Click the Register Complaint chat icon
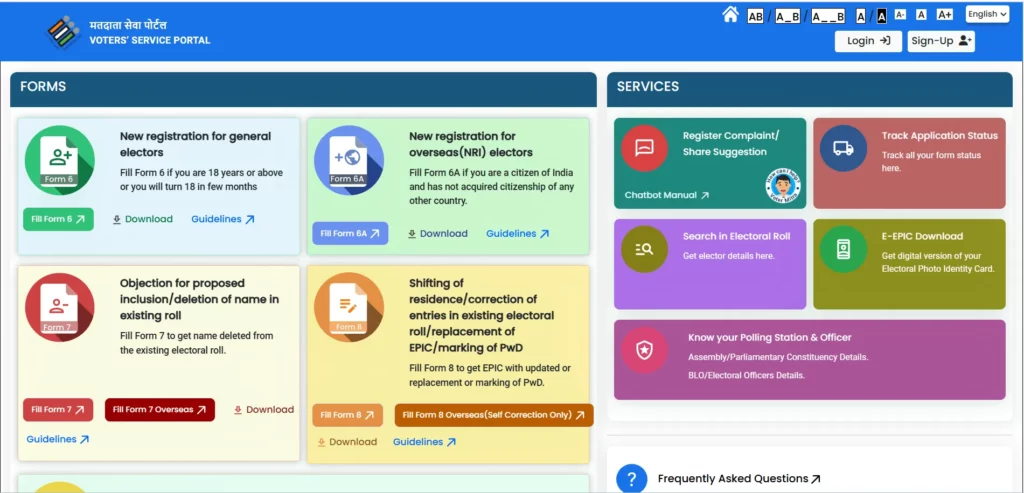The height and width of the screenshot is (493, 1024). 644,148
